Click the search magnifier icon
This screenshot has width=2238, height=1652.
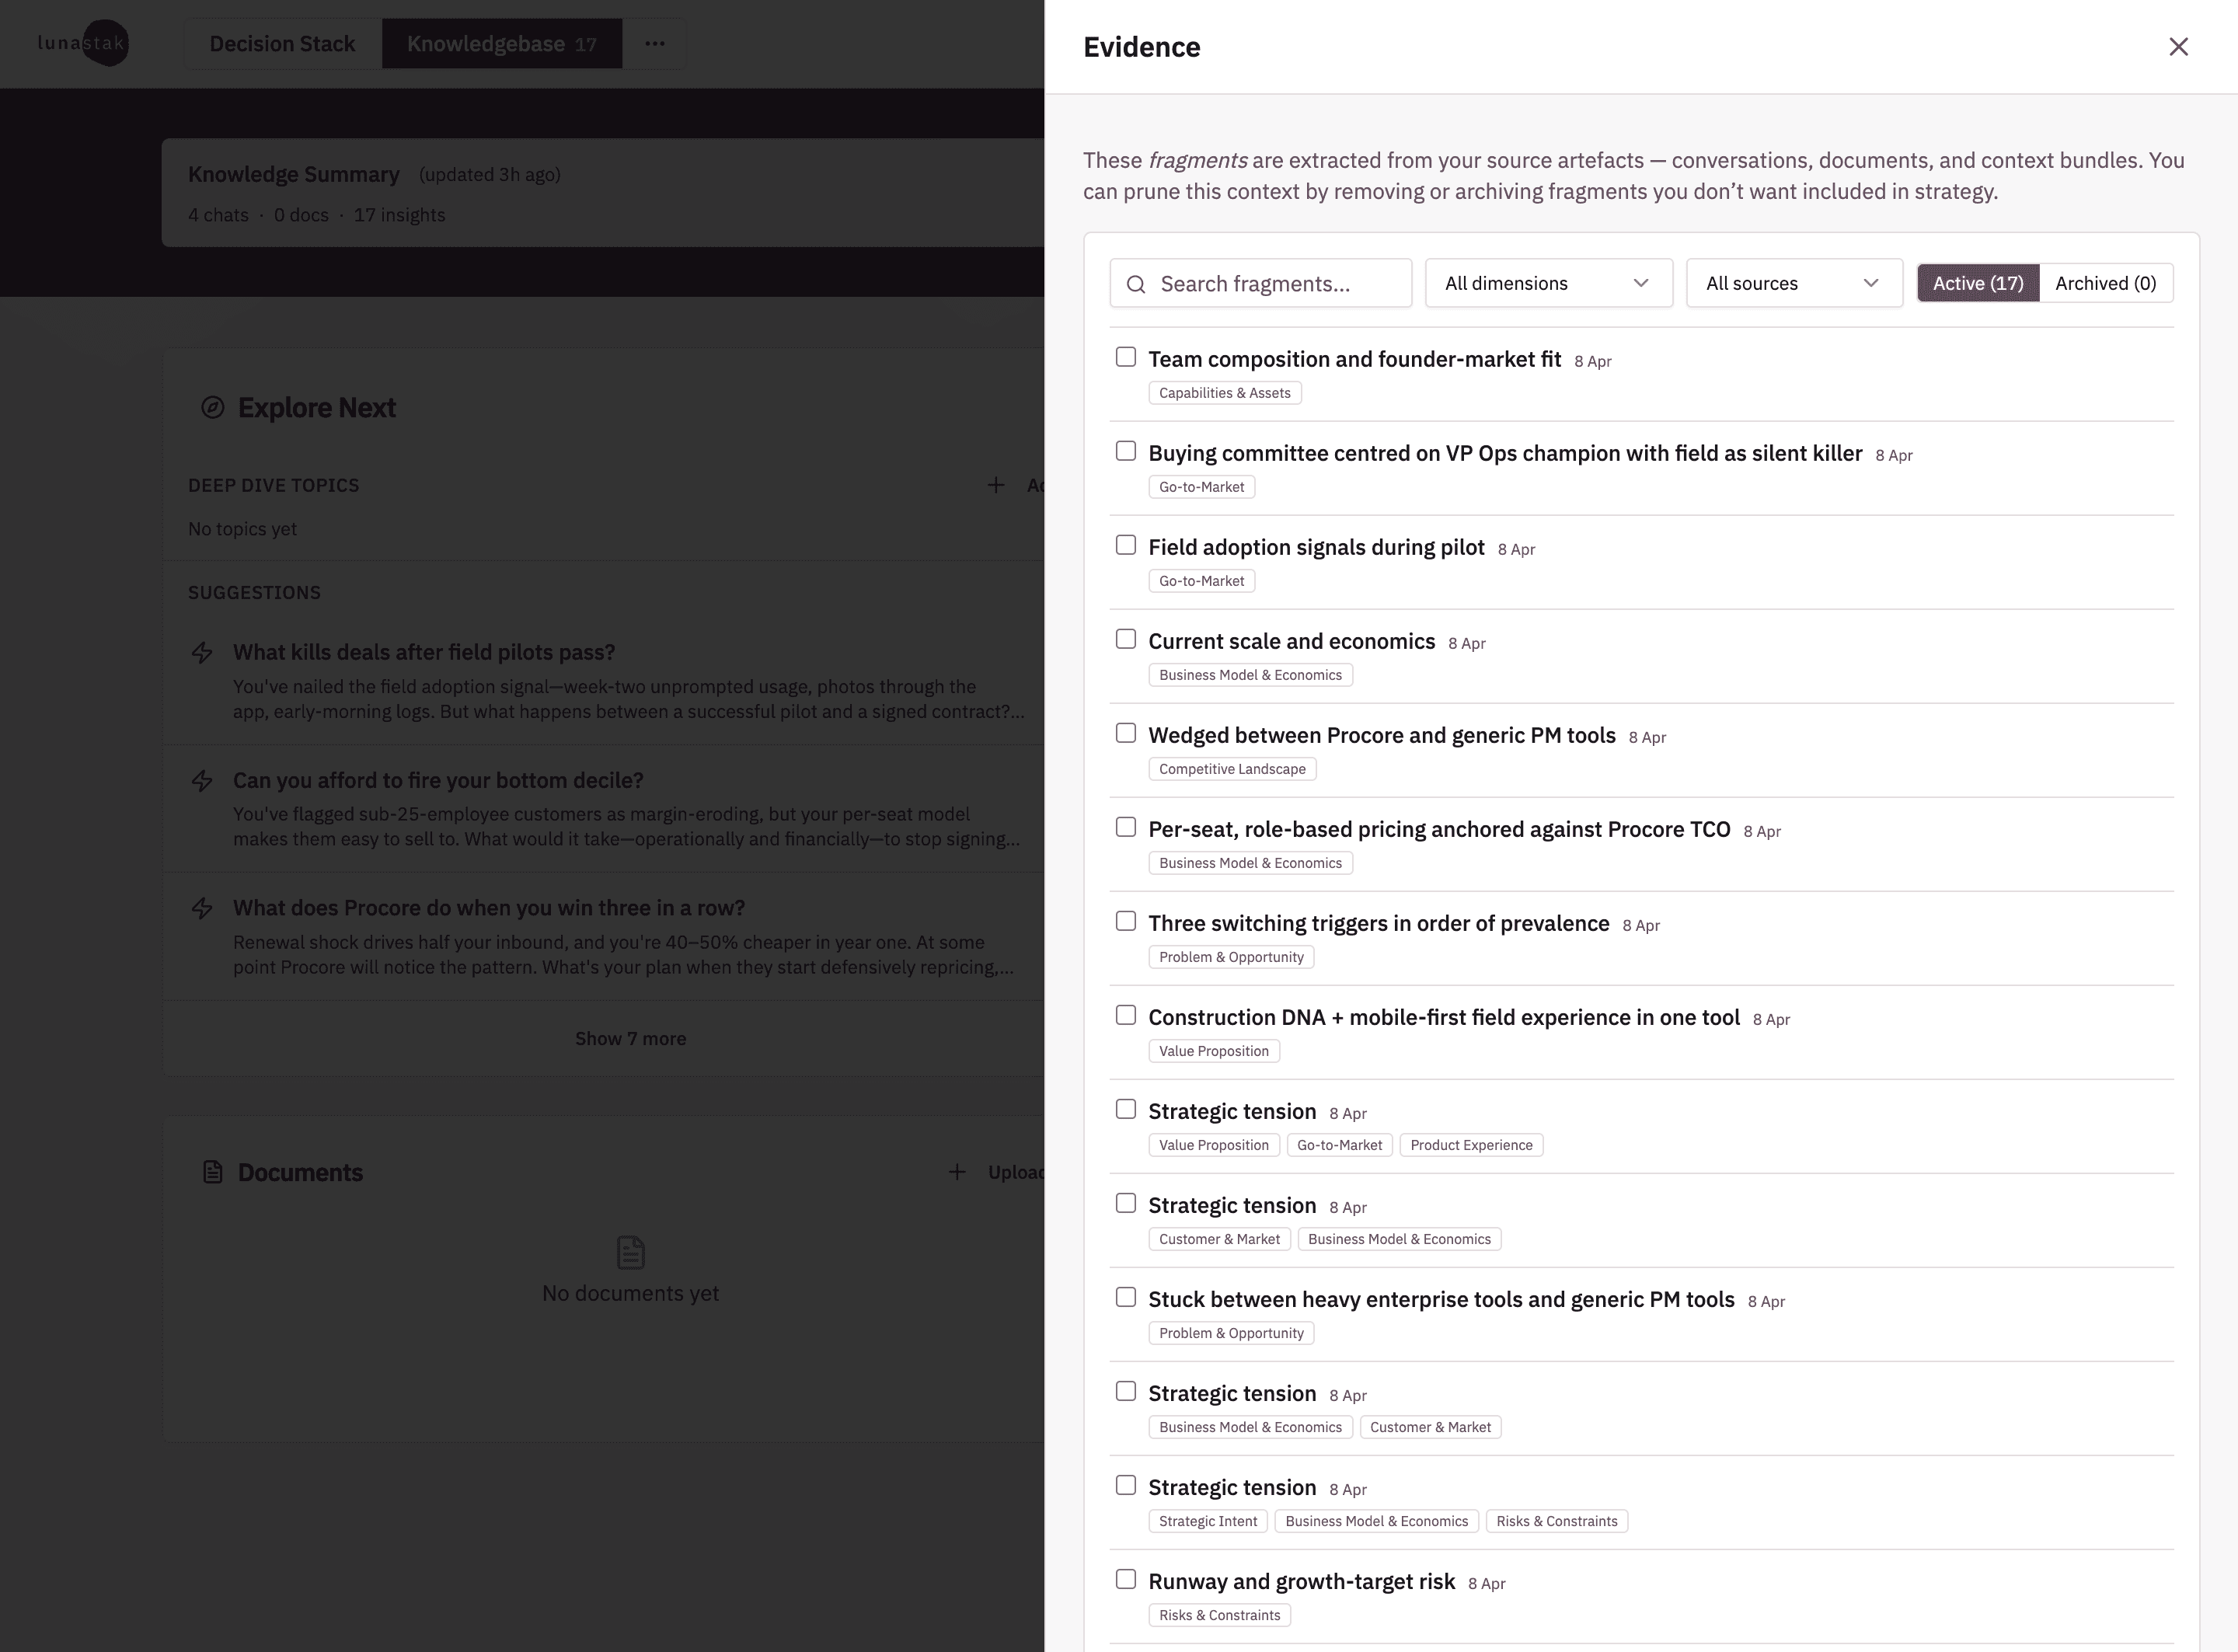coord(1136,284)
